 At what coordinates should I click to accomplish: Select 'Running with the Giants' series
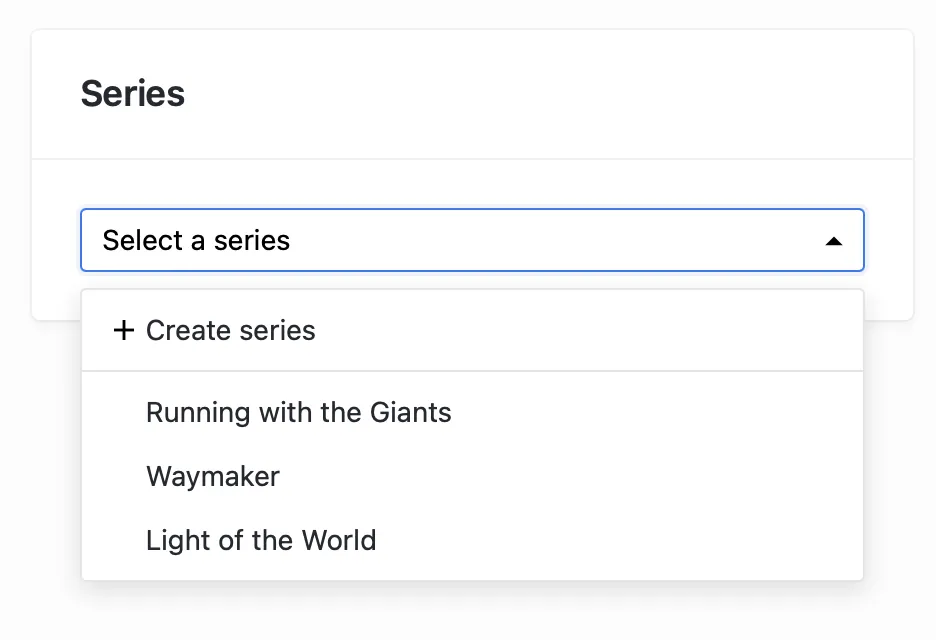(x=298, y=412)
